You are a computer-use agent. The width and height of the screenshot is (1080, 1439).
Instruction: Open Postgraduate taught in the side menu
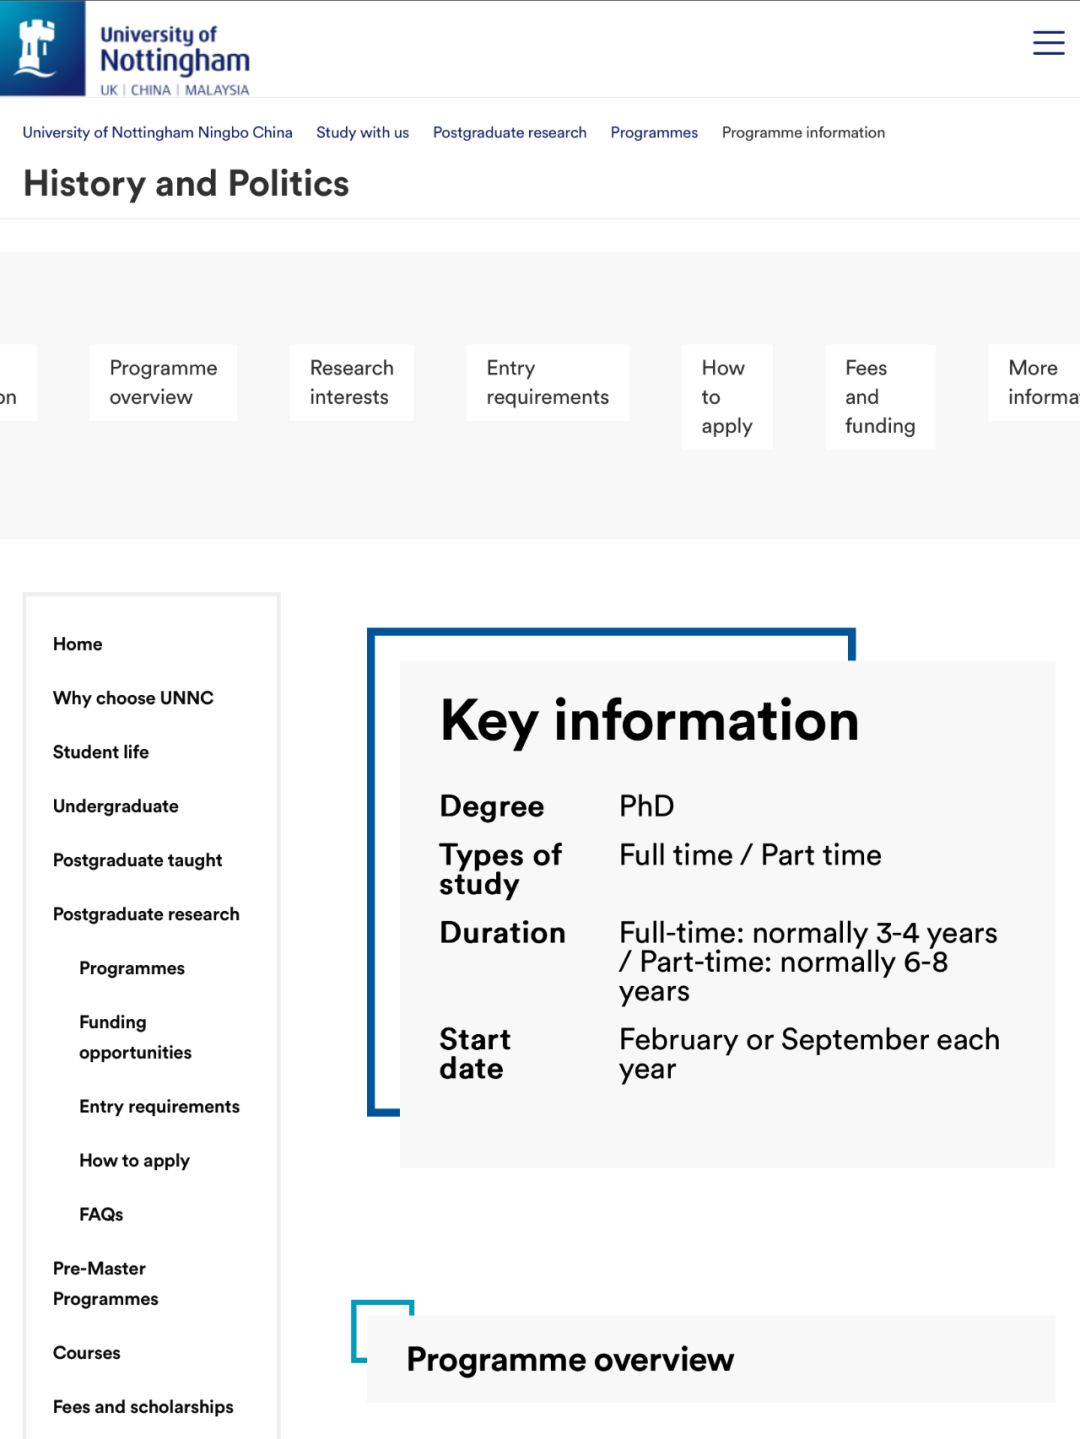138,860
